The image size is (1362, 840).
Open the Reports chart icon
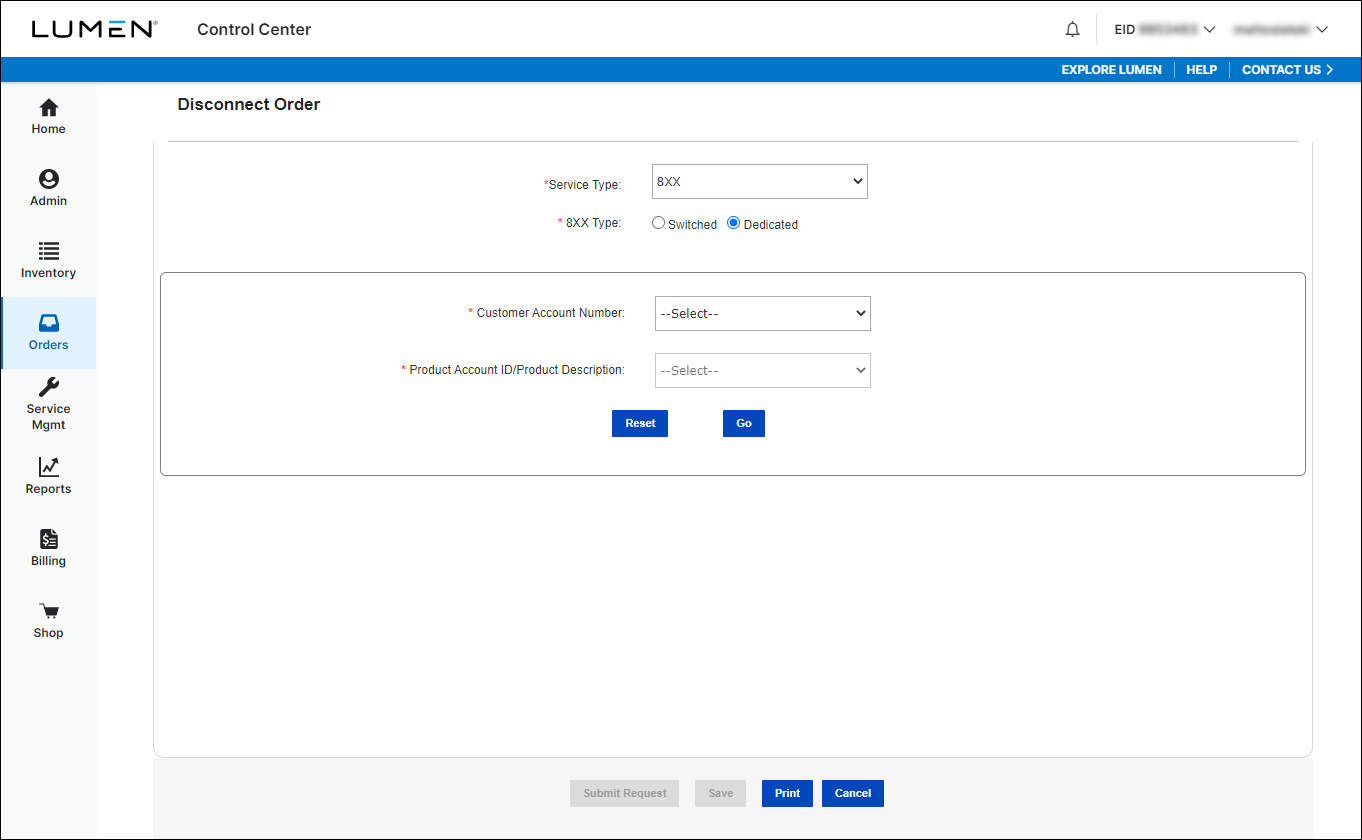[x=48, y=467]
